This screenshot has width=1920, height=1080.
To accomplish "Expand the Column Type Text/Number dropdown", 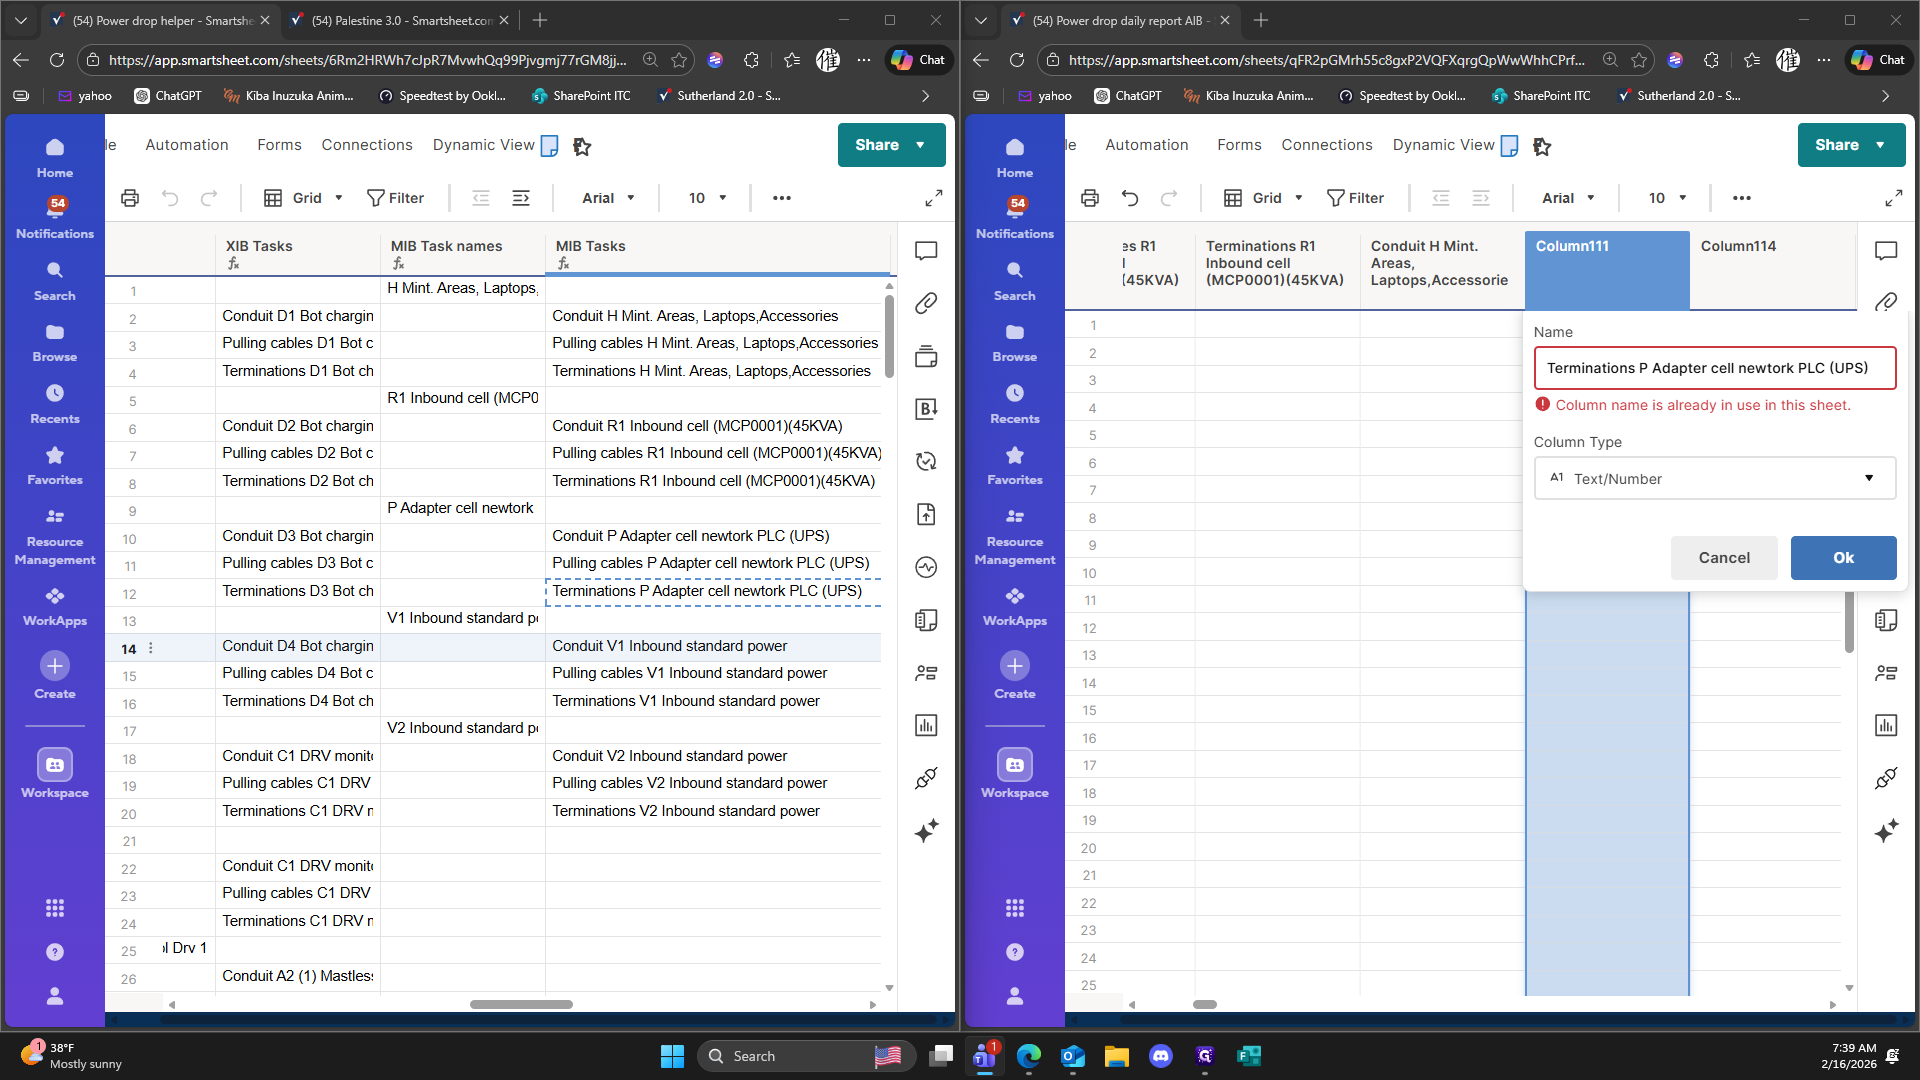I will click(x=1714, y=479).
